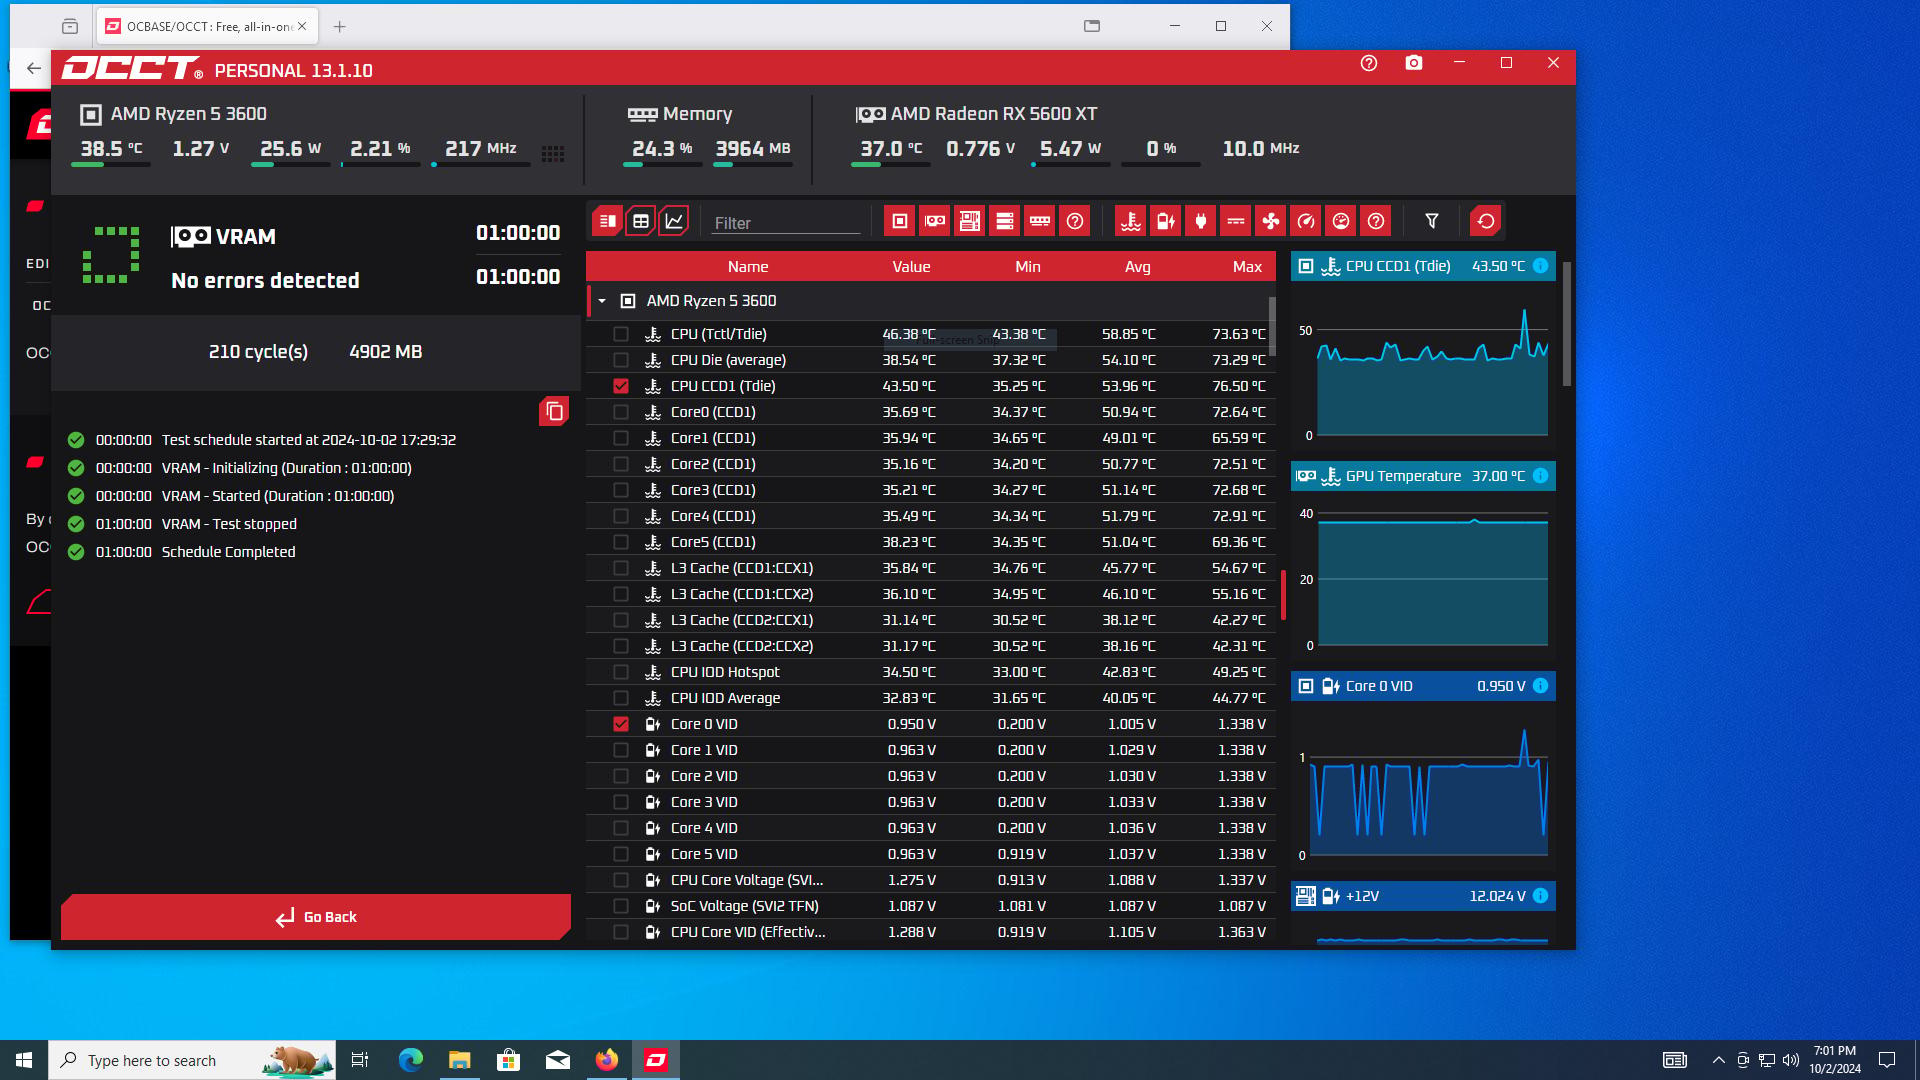Toggle the power plug sensor type filter
This screenshot has width=1920, height=1080.
coord(1201,221)
